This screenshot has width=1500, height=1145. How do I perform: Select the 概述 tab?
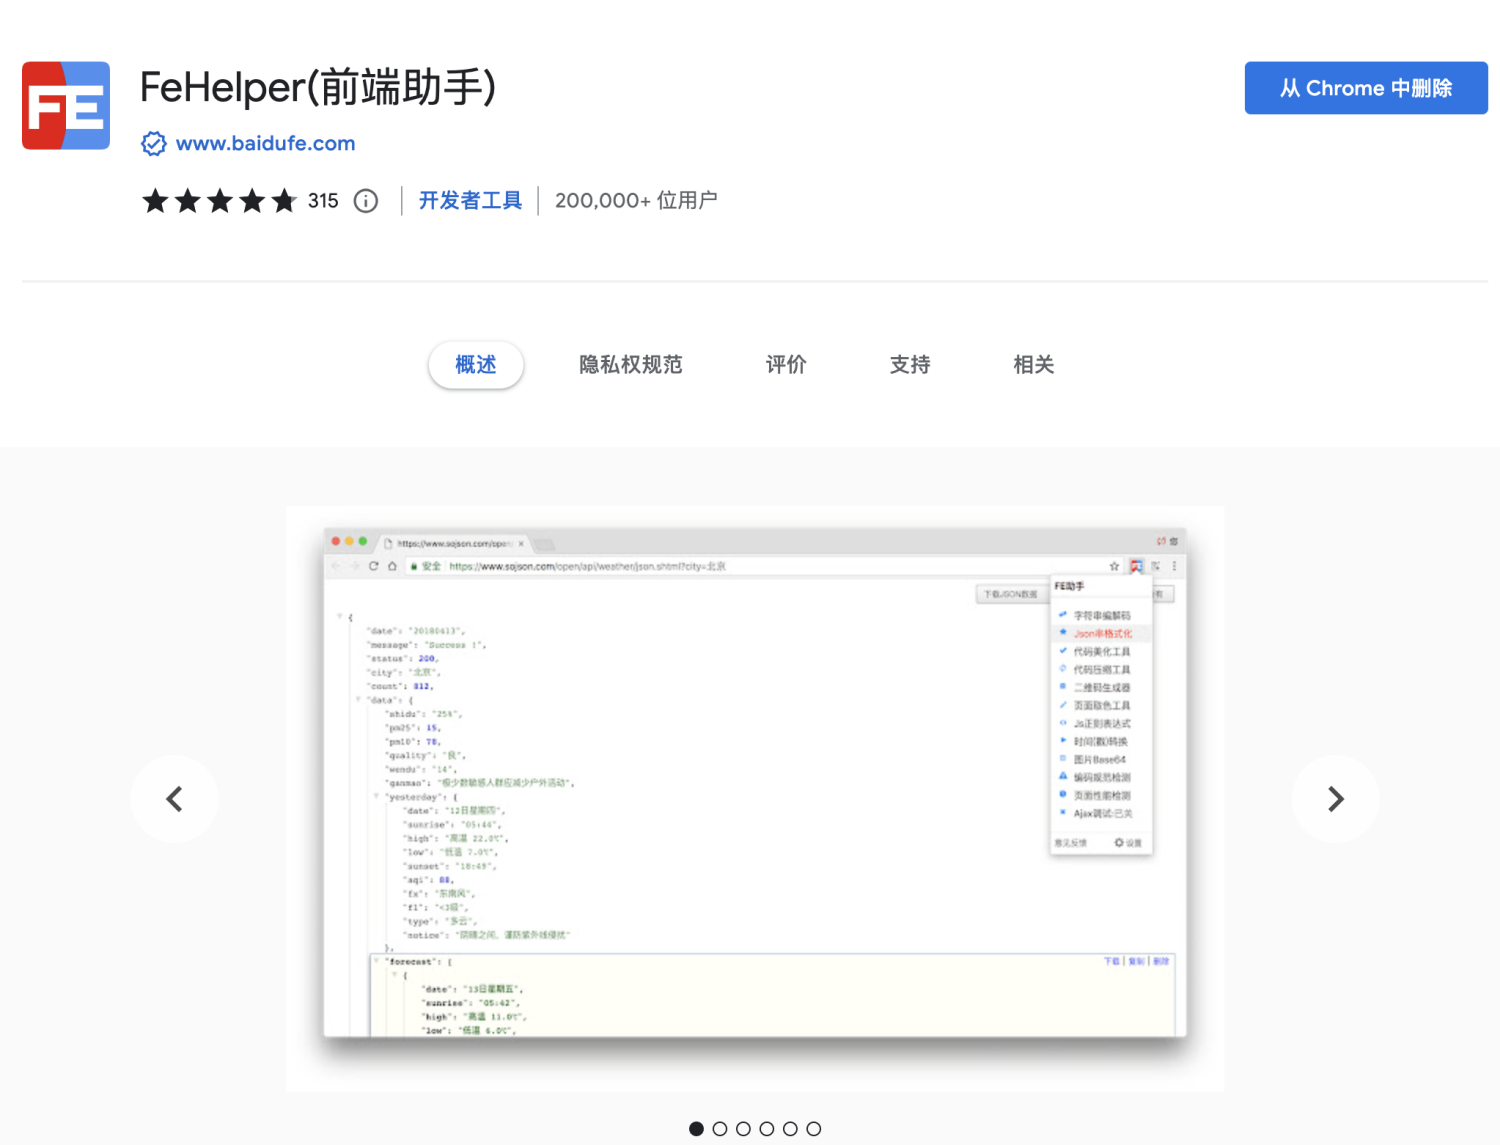[476, 365]
